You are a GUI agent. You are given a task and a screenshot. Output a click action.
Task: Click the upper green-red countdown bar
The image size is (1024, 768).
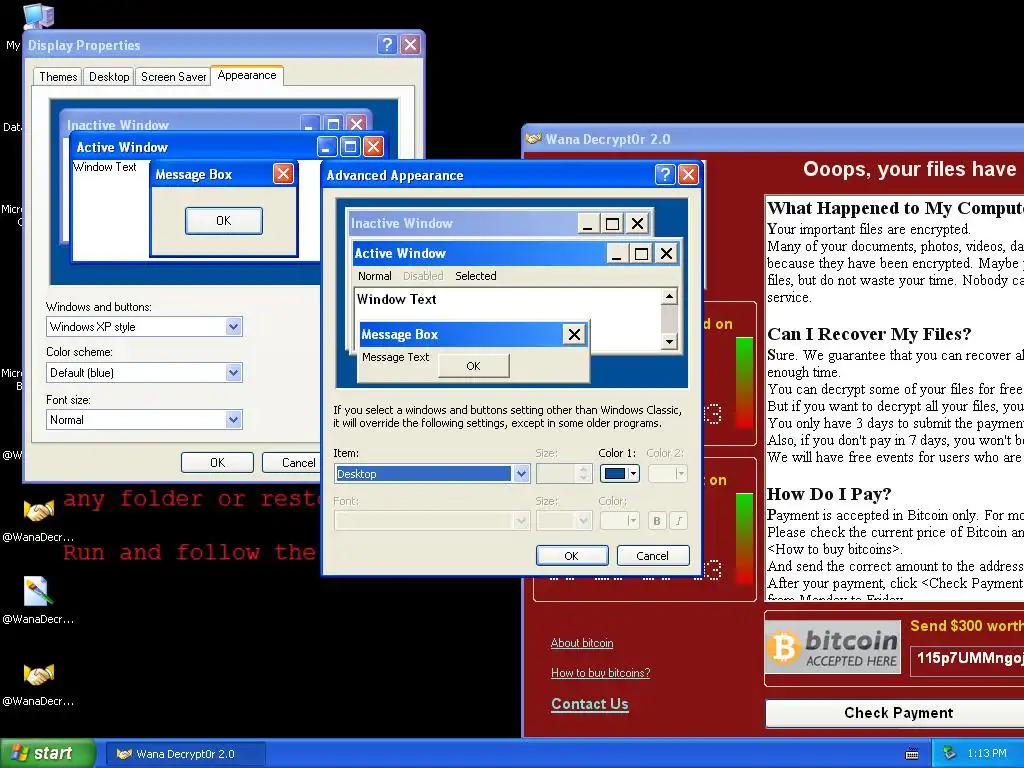point(744,383)
